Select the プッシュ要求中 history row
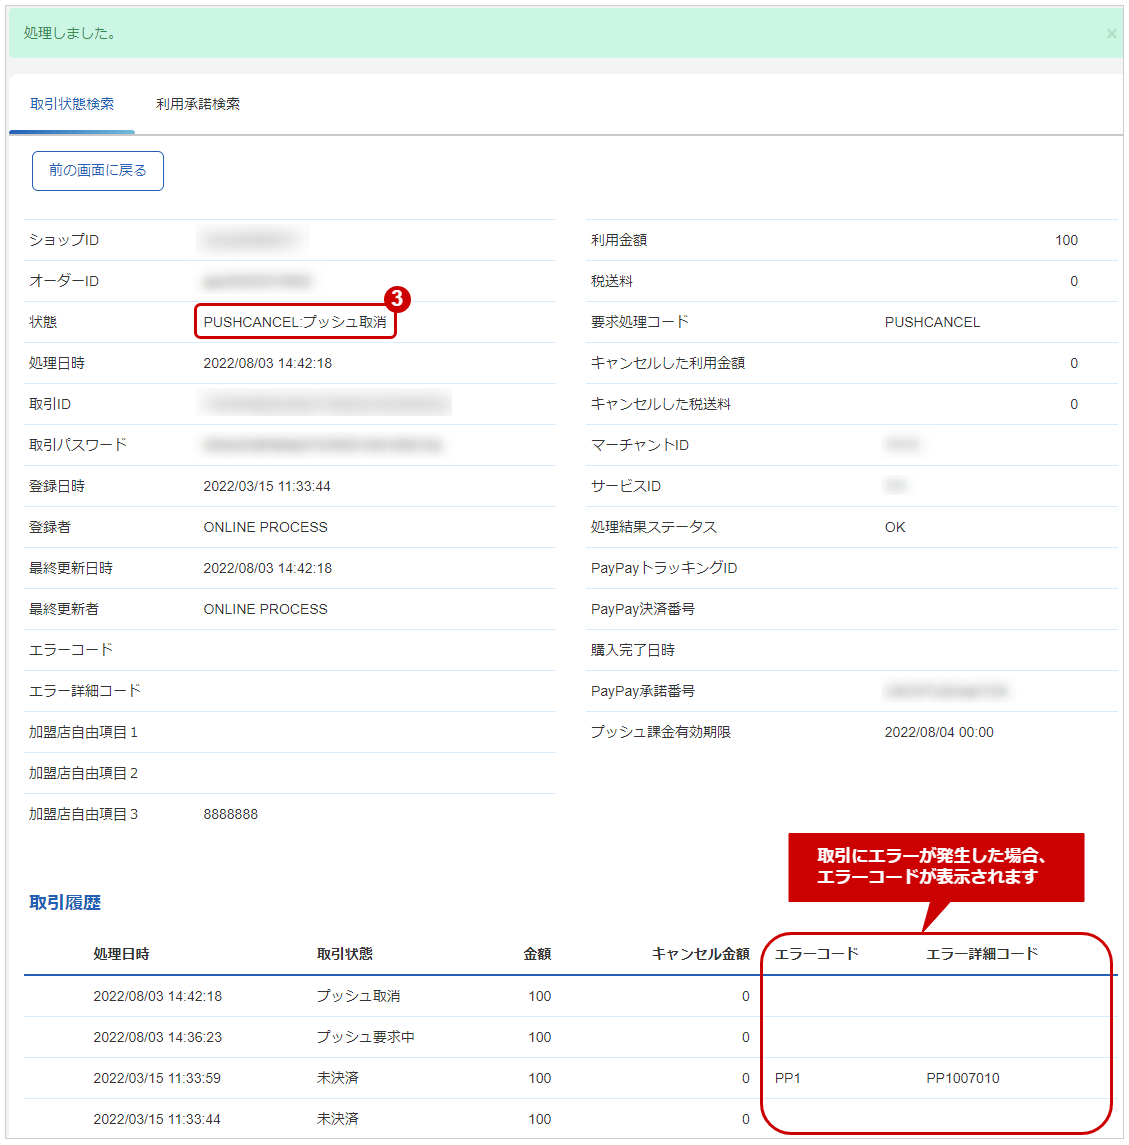The width and height of the screenshot is (1129, 1145). (x=570, y=1037)
